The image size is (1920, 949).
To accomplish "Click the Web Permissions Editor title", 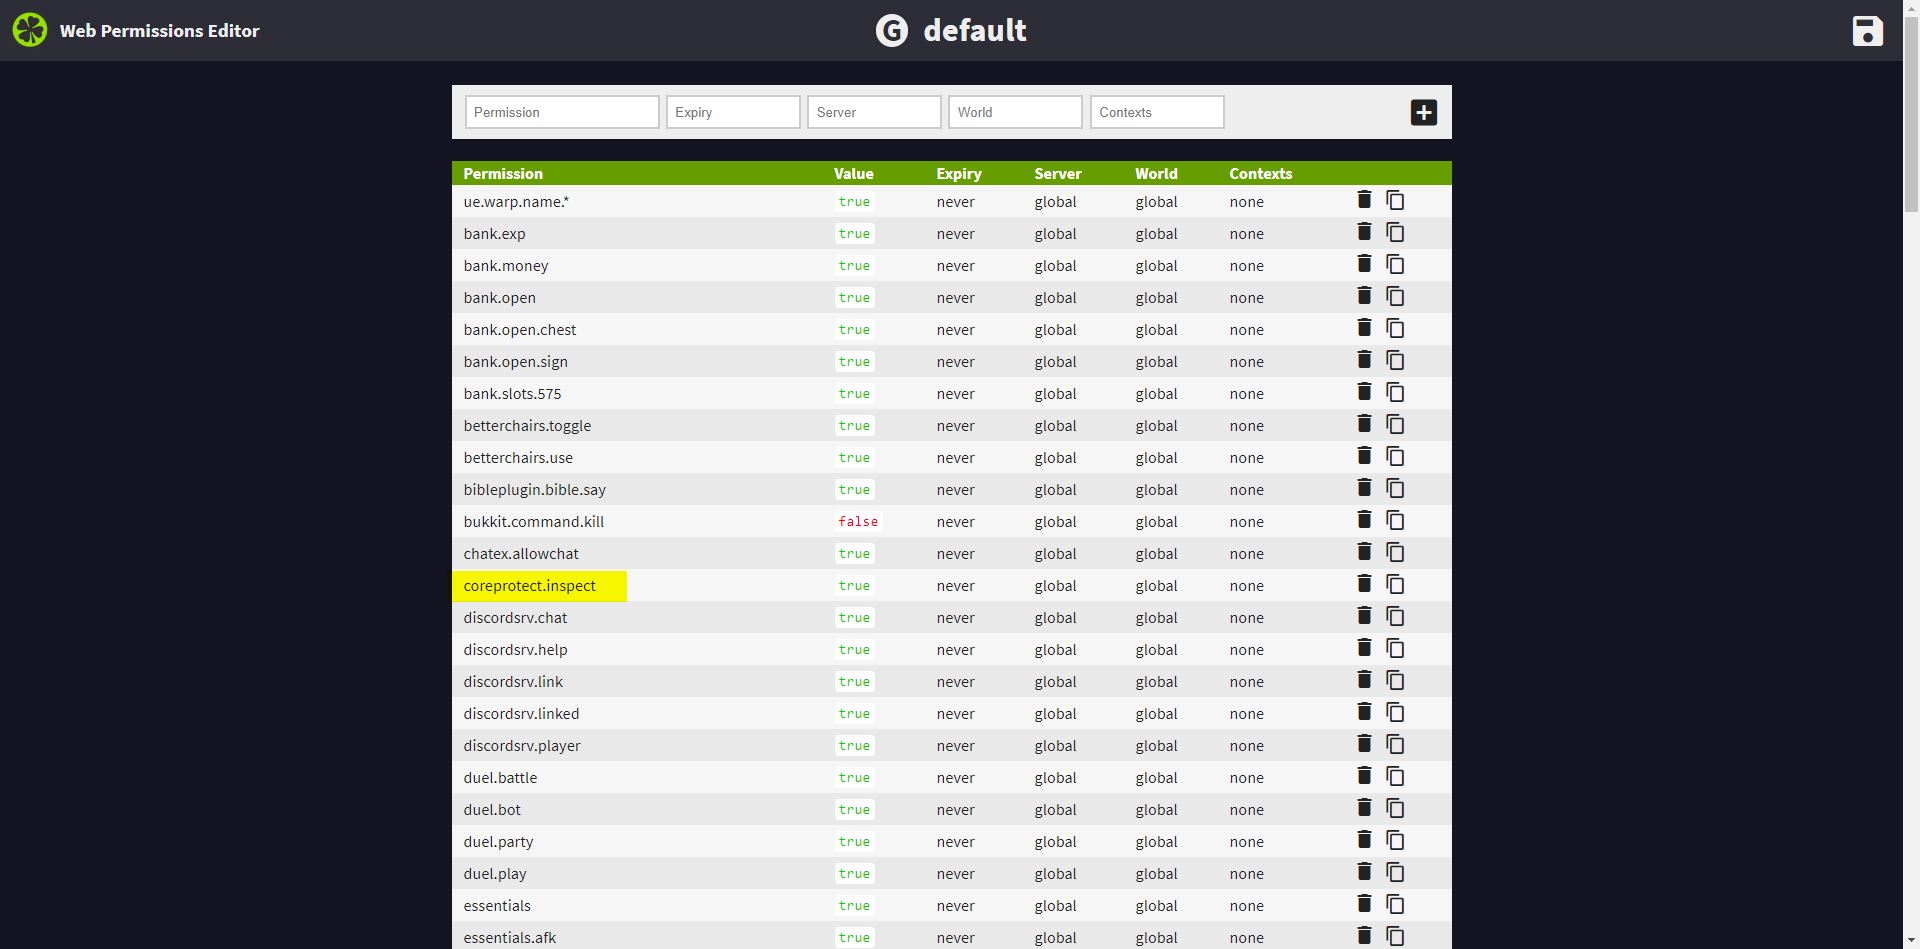I will coord(159,31).
